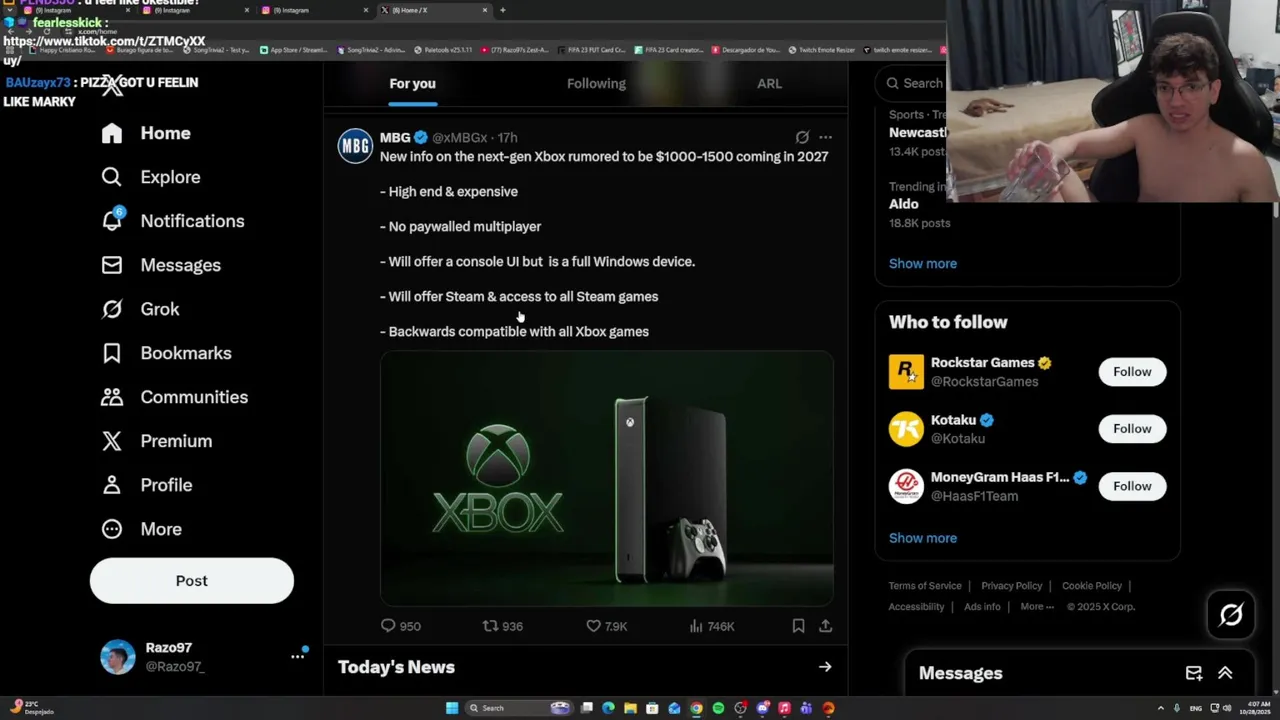Expand the Messages drawer
1280x720 pixels.
point(1225,674)
